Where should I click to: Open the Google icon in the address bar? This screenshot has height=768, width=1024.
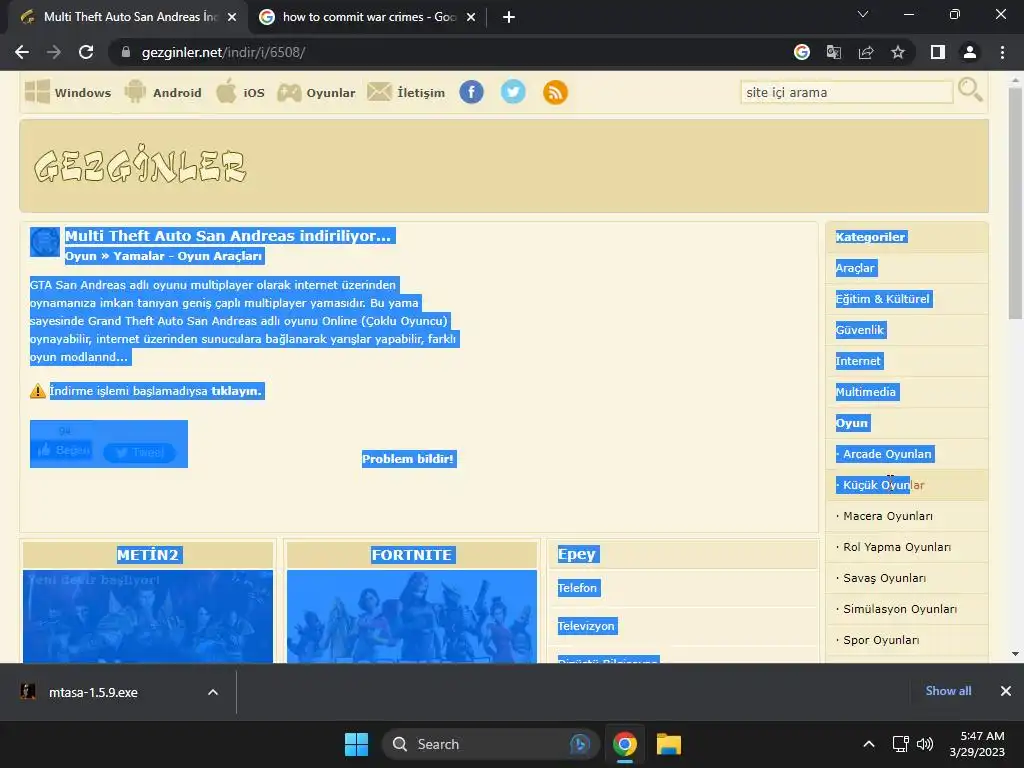[x=801, y=52]
